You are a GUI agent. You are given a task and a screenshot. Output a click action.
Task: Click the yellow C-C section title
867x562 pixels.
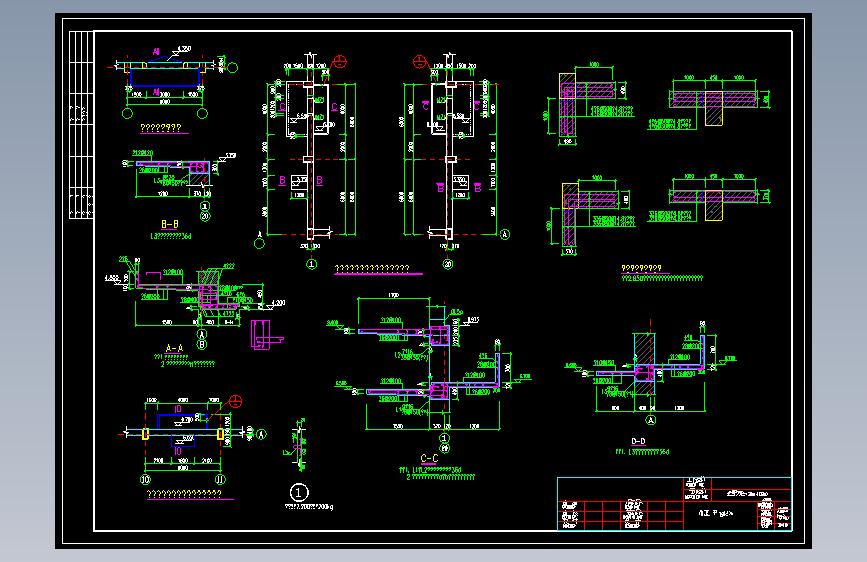pos(429,459)
